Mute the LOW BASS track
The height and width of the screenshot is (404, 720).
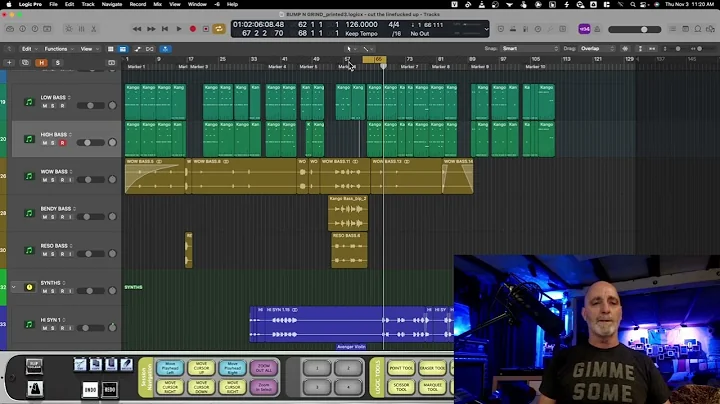pos(45,106)
